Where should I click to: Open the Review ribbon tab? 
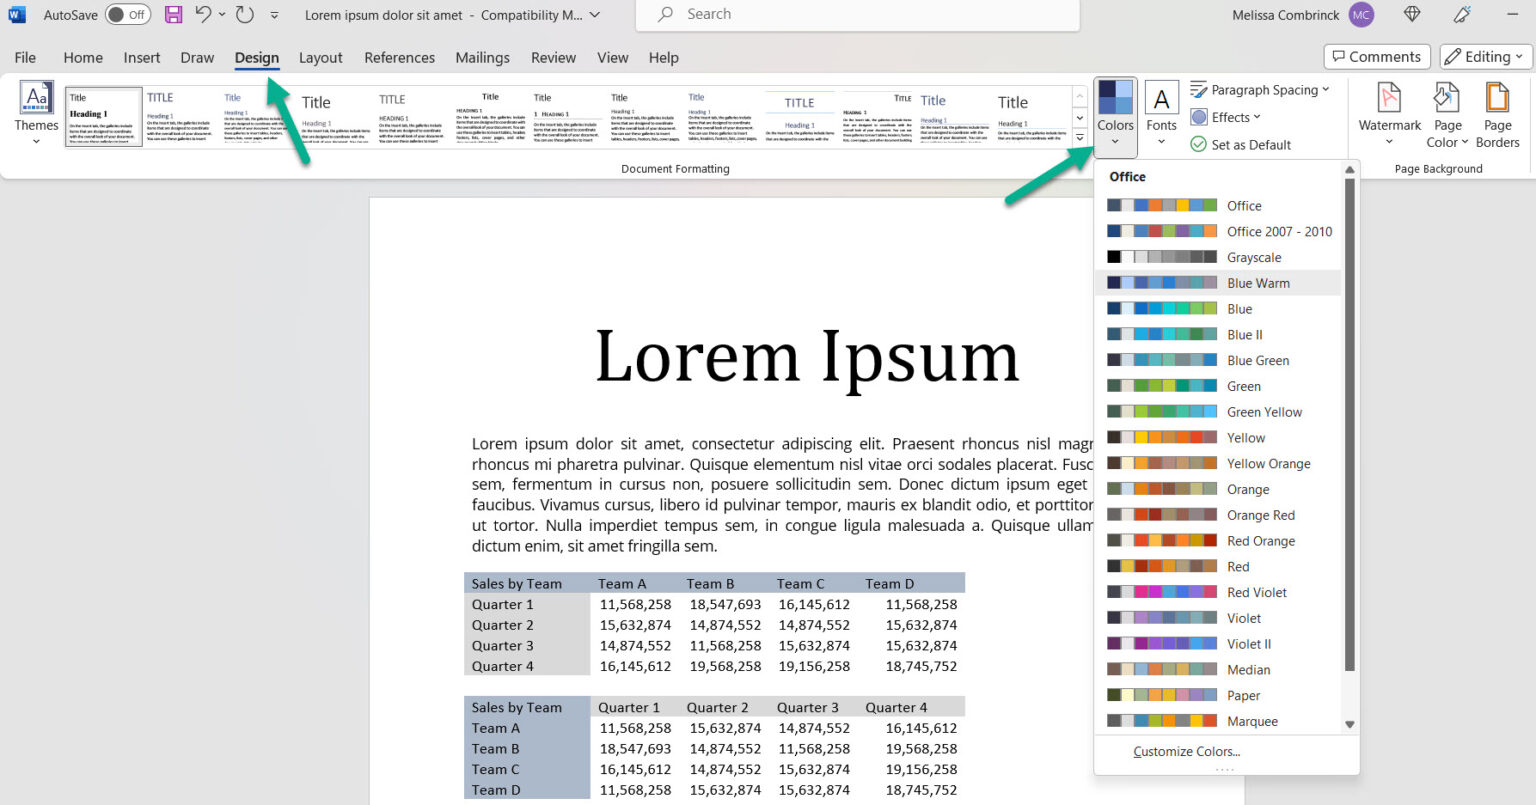click(x=553, y=57)
